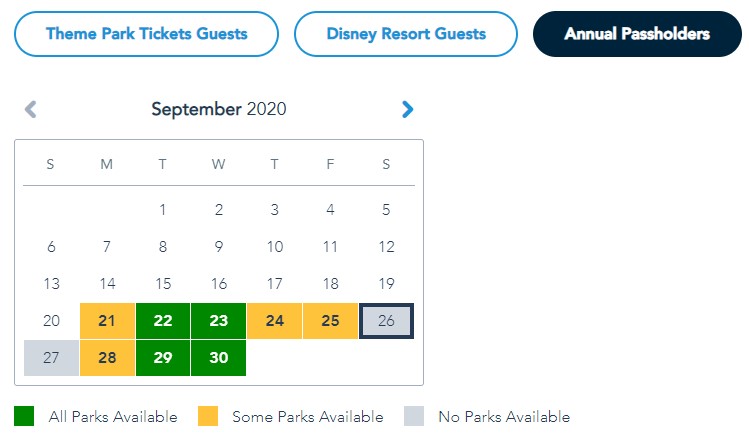Choose September 28 yellow date
The width and height of the screenshot is (749, 445).
tap(107, 358)
